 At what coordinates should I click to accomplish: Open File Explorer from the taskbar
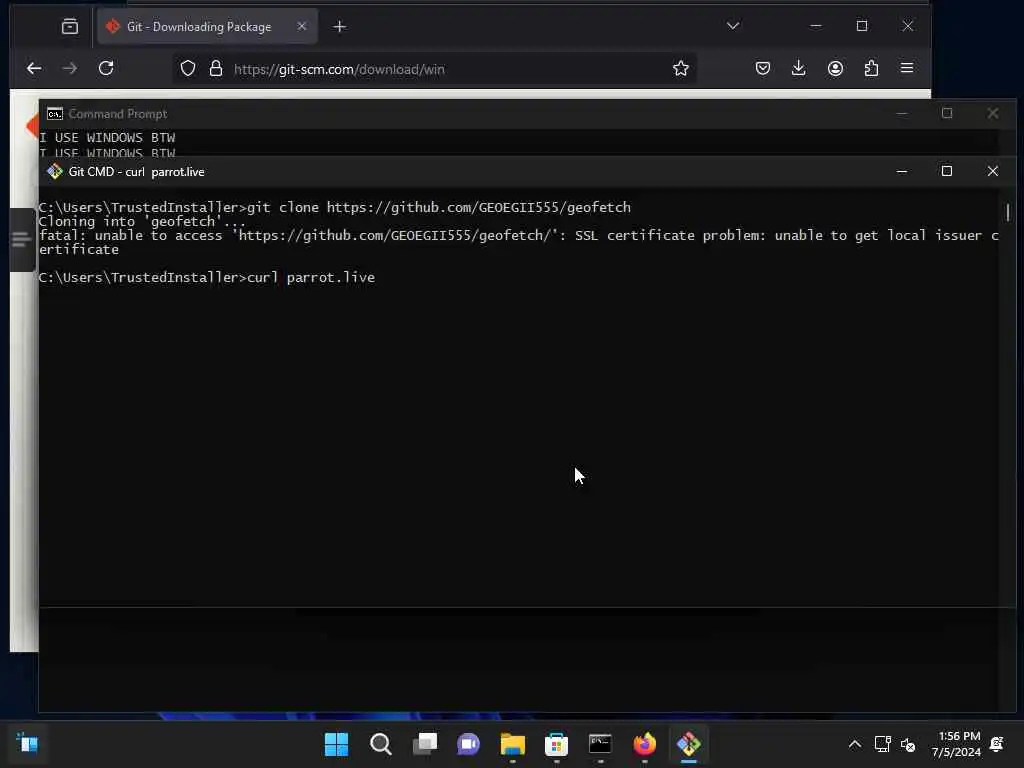coord(513,744)
